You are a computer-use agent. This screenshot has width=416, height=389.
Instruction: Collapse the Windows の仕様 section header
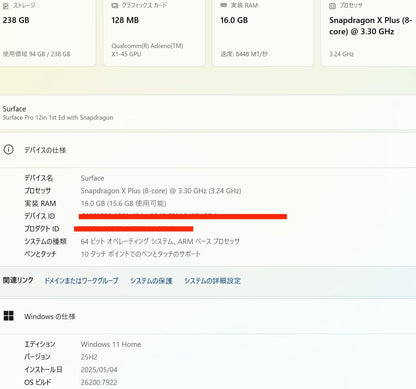208,316
